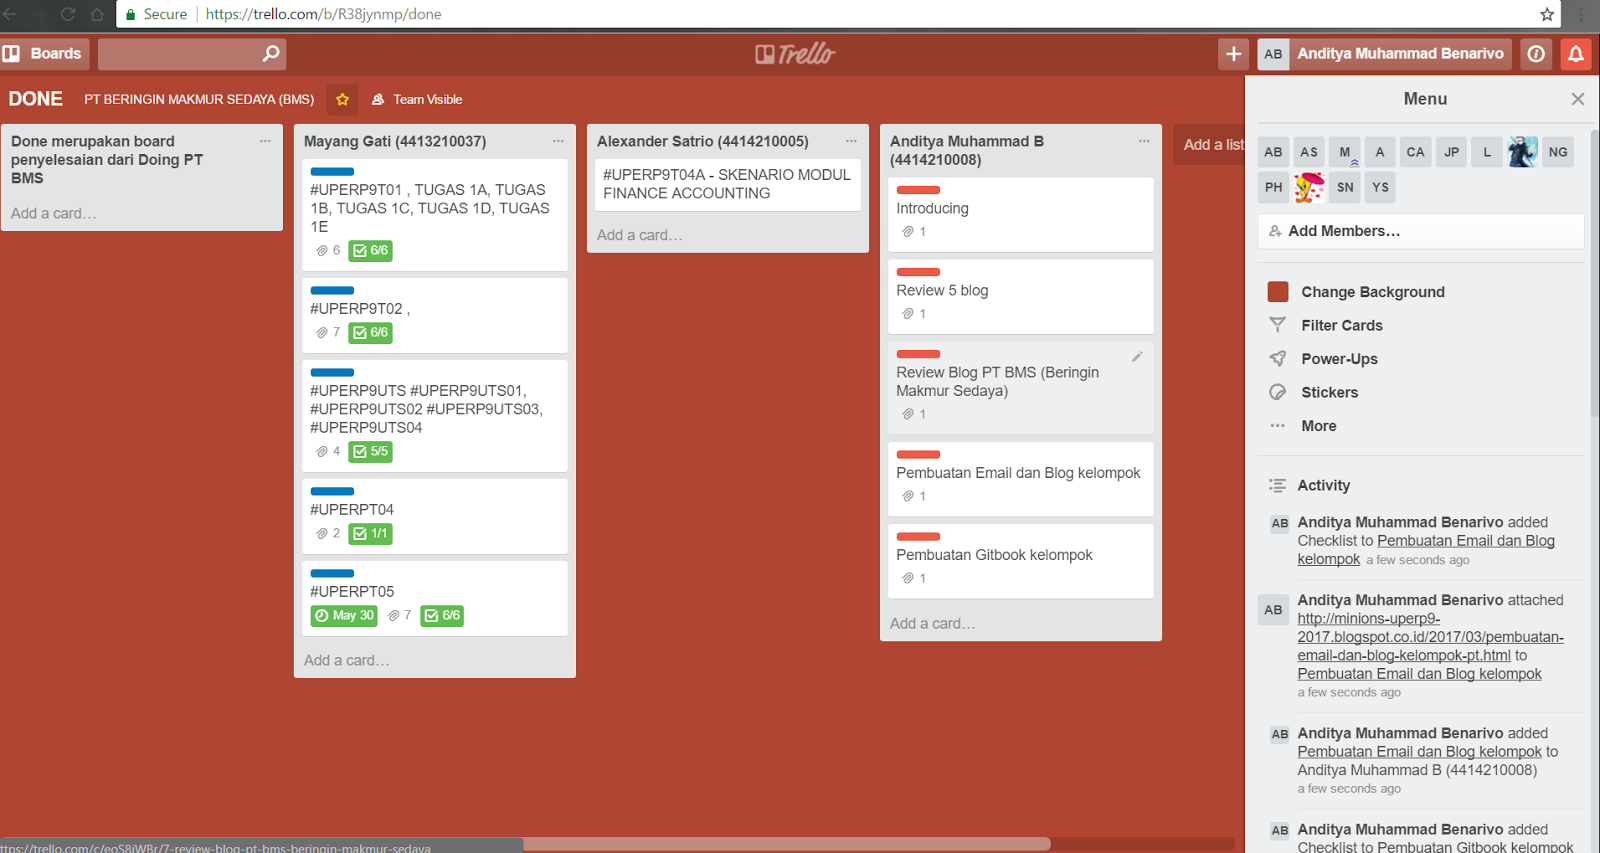The width and height of the screenshot is (1600, 853).
Task: Click the cartoon bird member avatar
Action: pos(1309,187)
